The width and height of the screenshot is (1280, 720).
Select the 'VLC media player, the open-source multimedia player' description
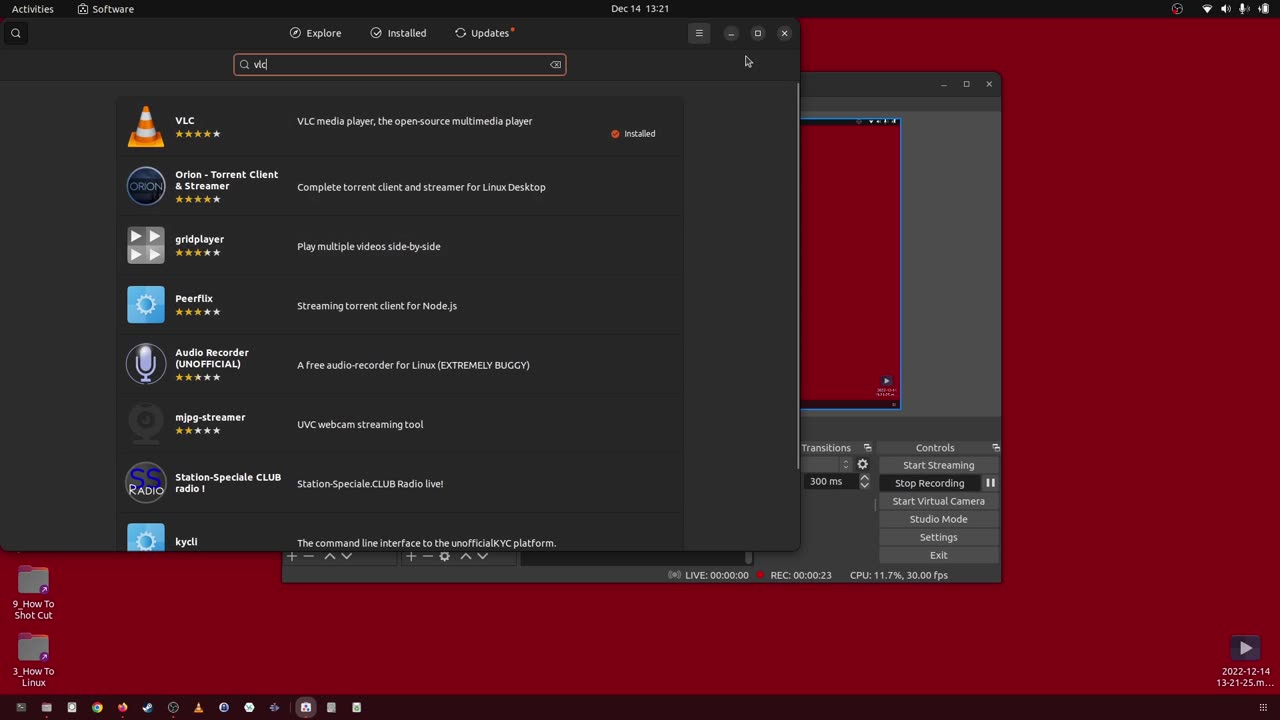coord(414,121)
